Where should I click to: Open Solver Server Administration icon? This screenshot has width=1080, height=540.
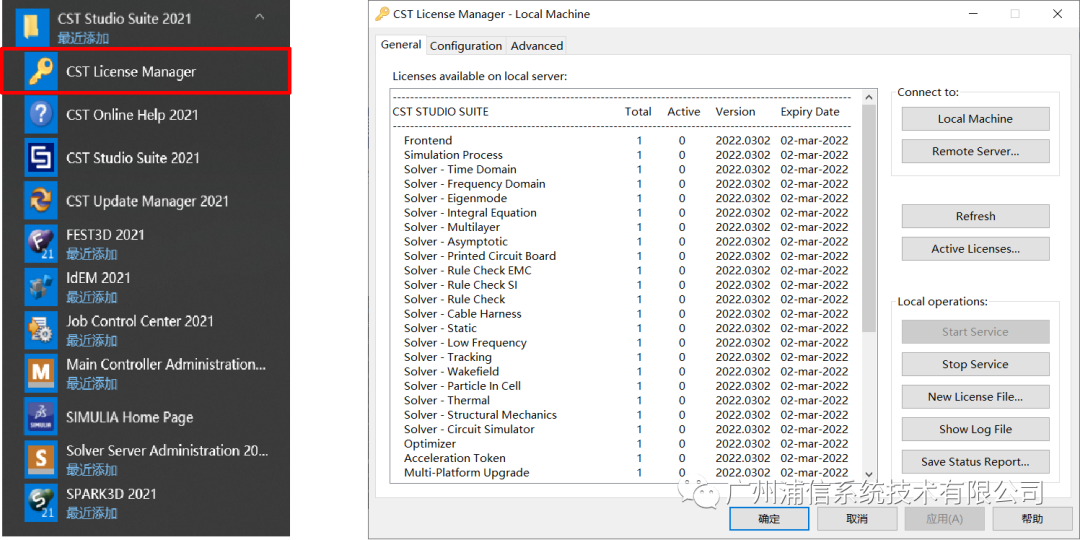click(41, 460)
